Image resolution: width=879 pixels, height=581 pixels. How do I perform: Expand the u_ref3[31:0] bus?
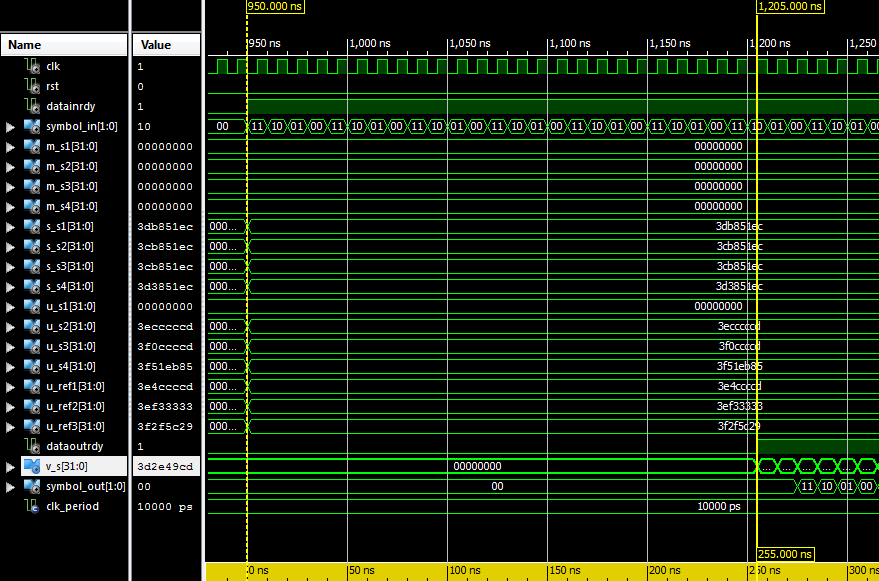point(10,427)
